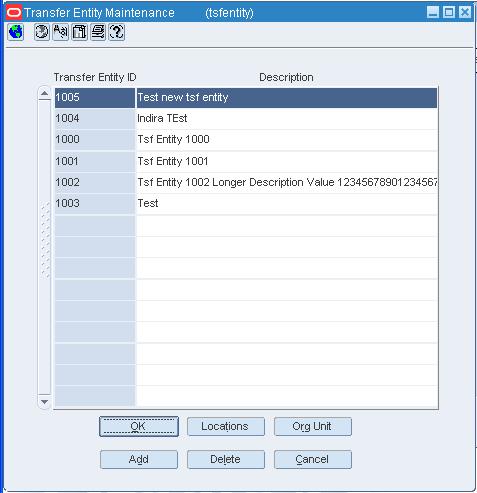Image resolution: width=477 pixels, height=493 pixels.
Task: Click the Add button
Action: coord(139,459)
